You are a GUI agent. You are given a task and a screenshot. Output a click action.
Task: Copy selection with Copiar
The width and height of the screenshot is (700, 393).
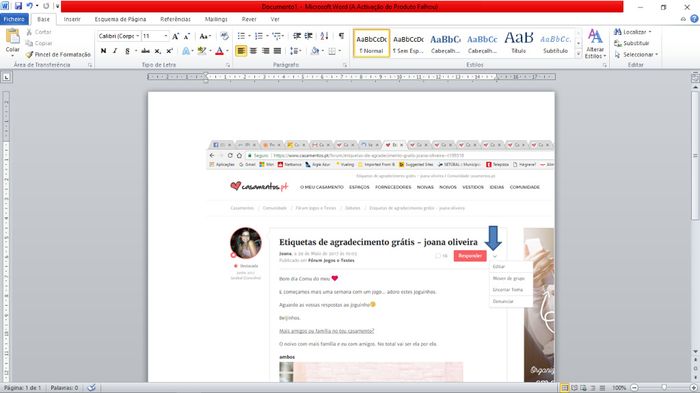[x=39, y=43]
